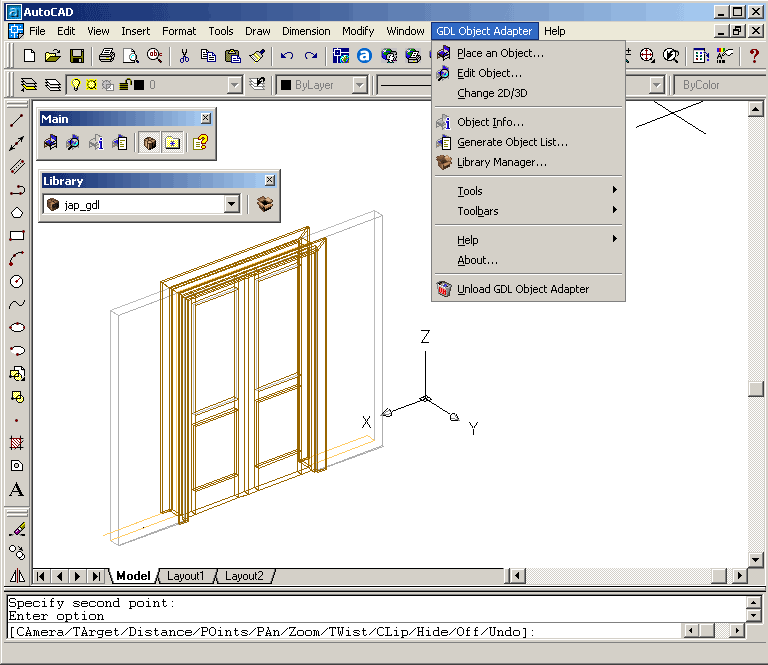Close the Main floating toolbar
The image size is (768, 665).
coord(206,118)
